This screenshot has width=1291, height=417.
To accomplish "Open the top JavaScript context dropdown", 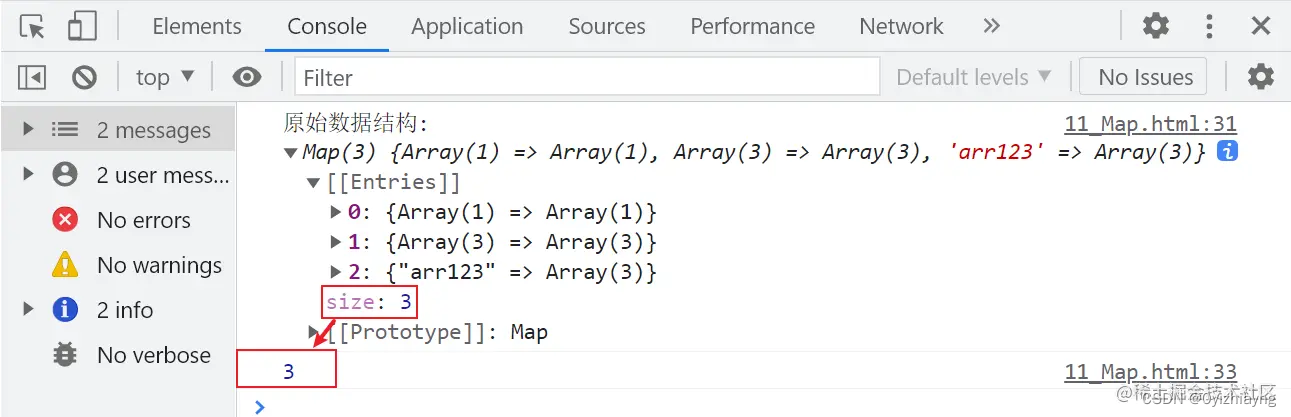I will pos(165,77).
